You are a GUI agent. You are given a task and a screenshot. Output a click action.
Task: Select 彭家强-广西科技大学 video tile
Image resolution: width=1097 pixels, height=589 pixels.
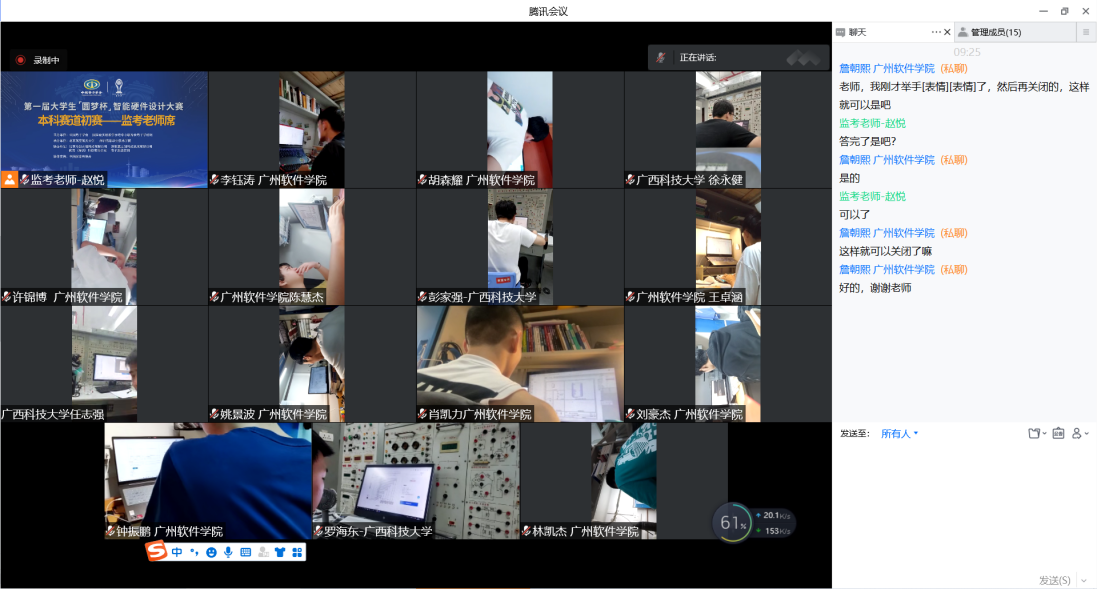(520, 247)
